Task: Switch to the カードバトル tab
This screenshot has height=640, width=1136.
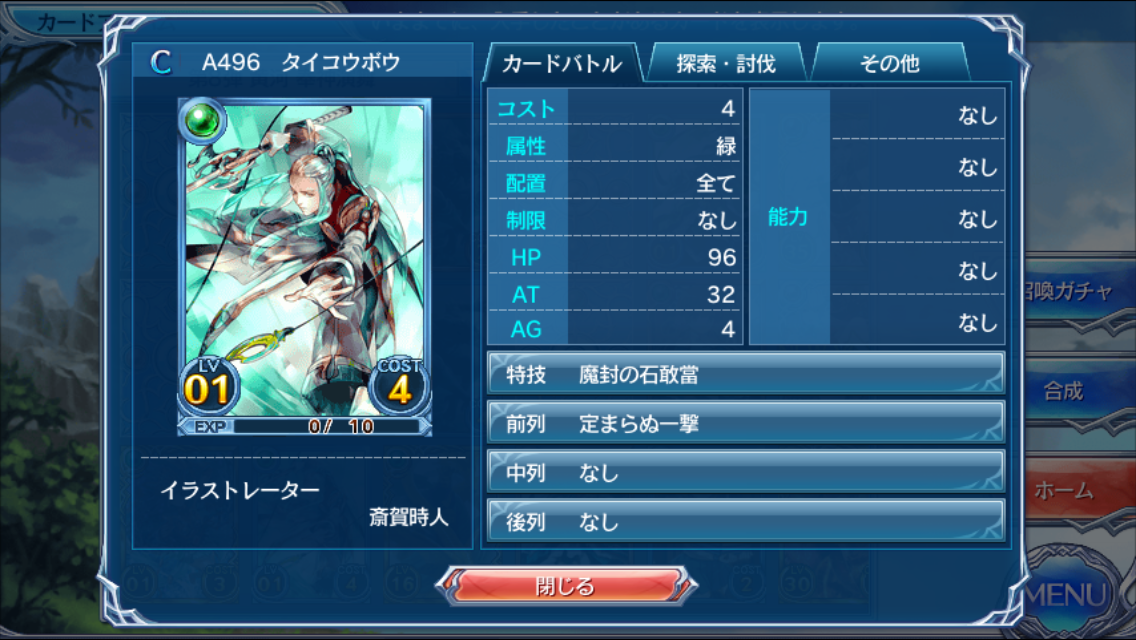Action: (x=561, y=64)
